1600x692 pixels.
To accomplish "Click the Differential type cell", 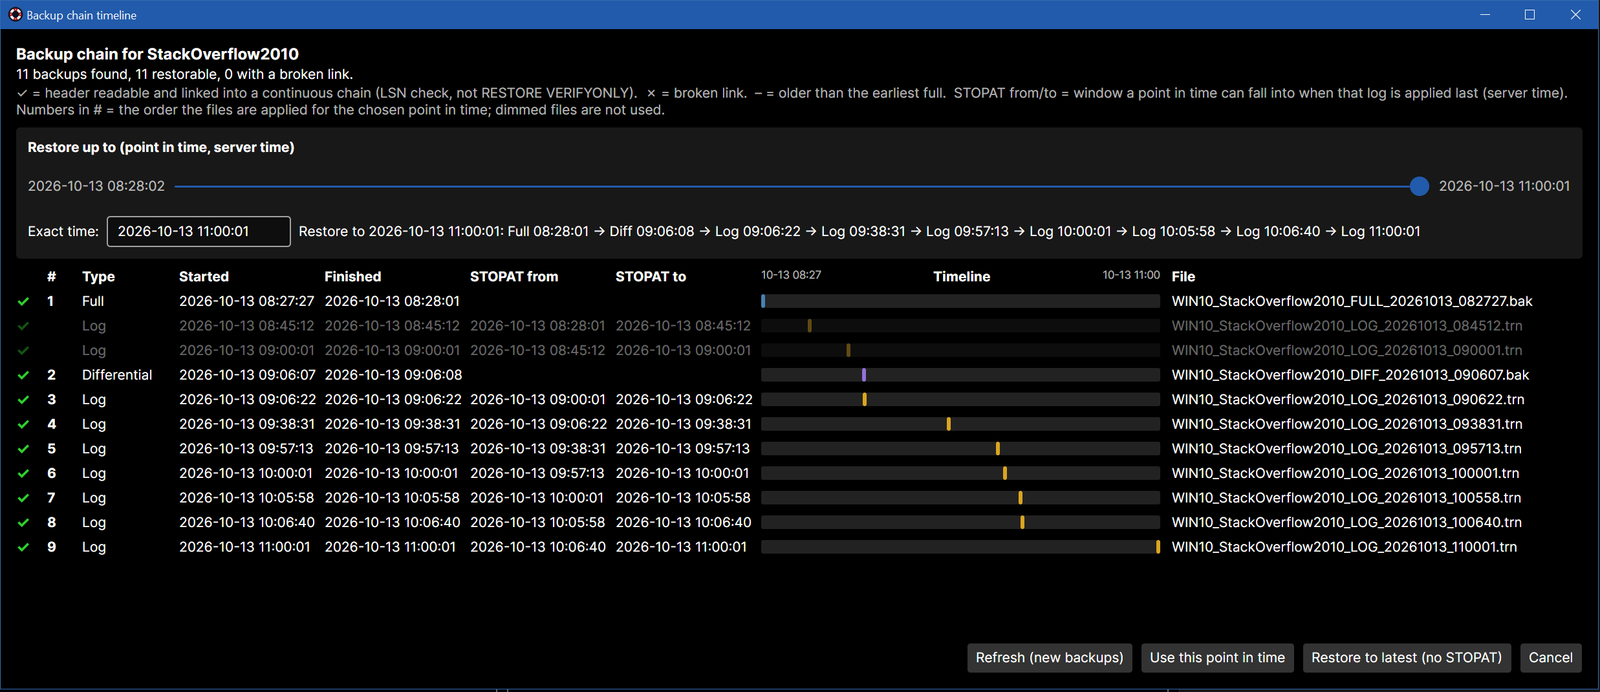I will [117, 375].
